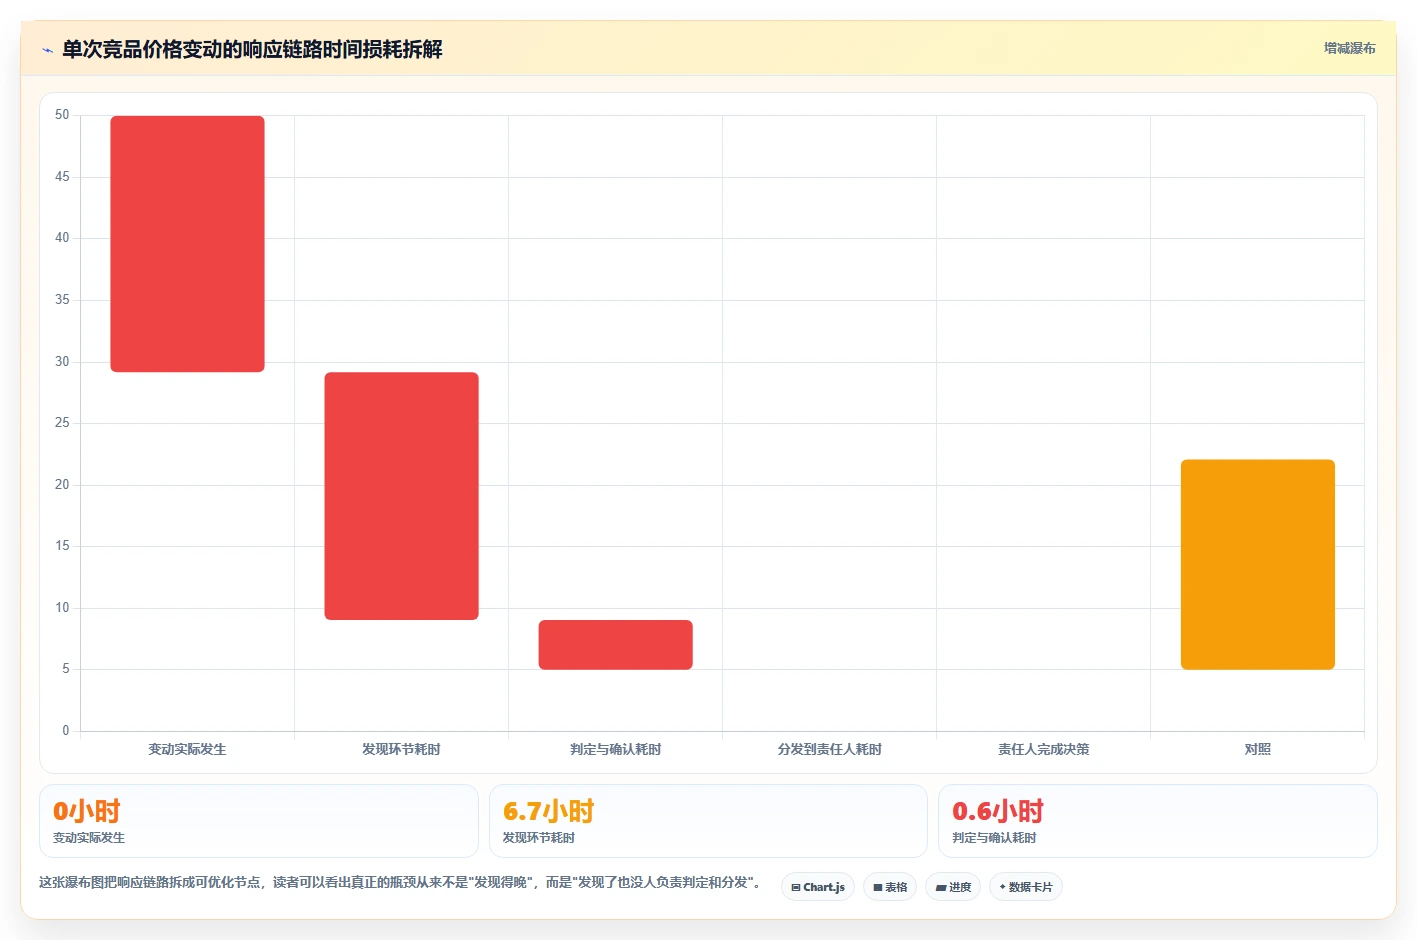Click the axis label 分发到责任人耗时

pyautogui.click(x=829, y=749)
